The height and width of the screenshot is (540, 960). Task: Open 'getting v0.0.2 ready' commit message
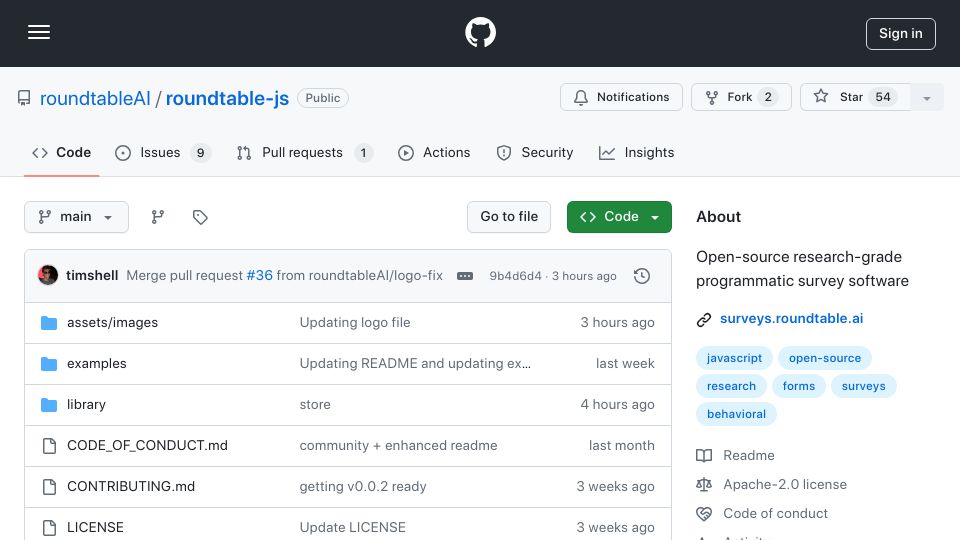point(362,487)
